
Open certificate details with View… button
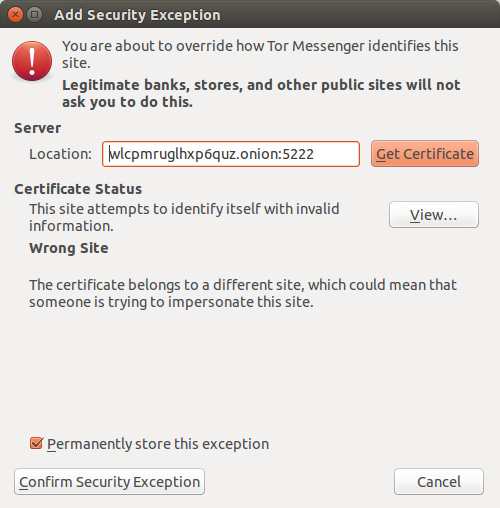point(434,215)
